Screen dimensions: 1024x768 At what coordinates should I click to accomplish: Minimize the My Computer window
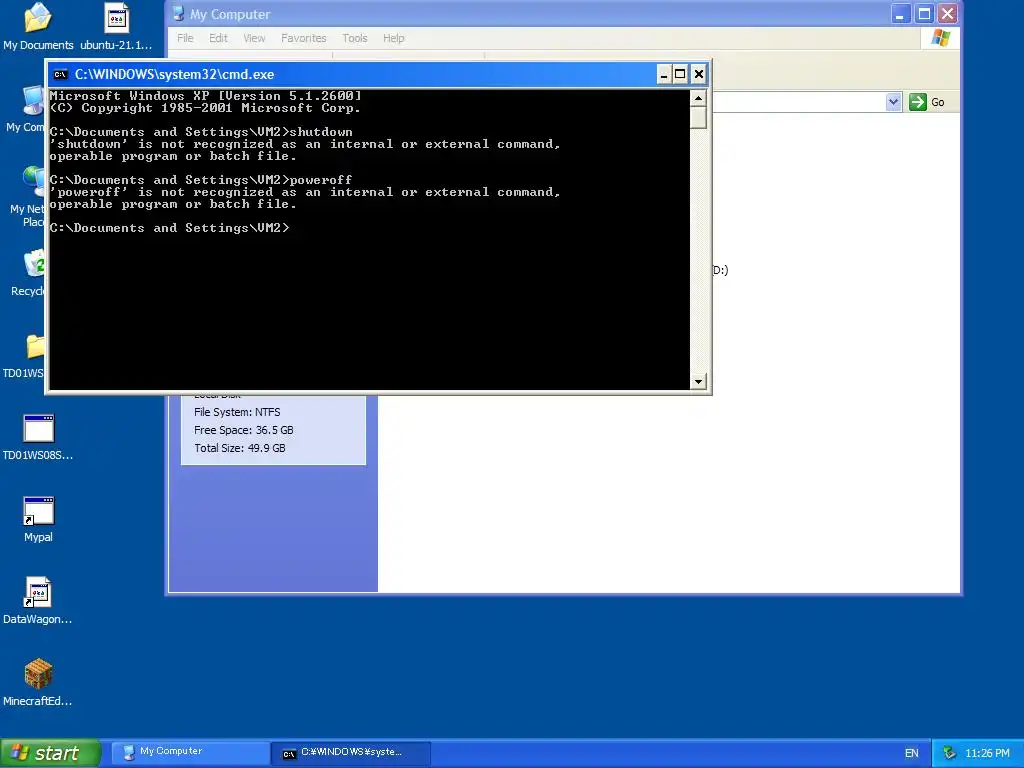coord(900,14)
